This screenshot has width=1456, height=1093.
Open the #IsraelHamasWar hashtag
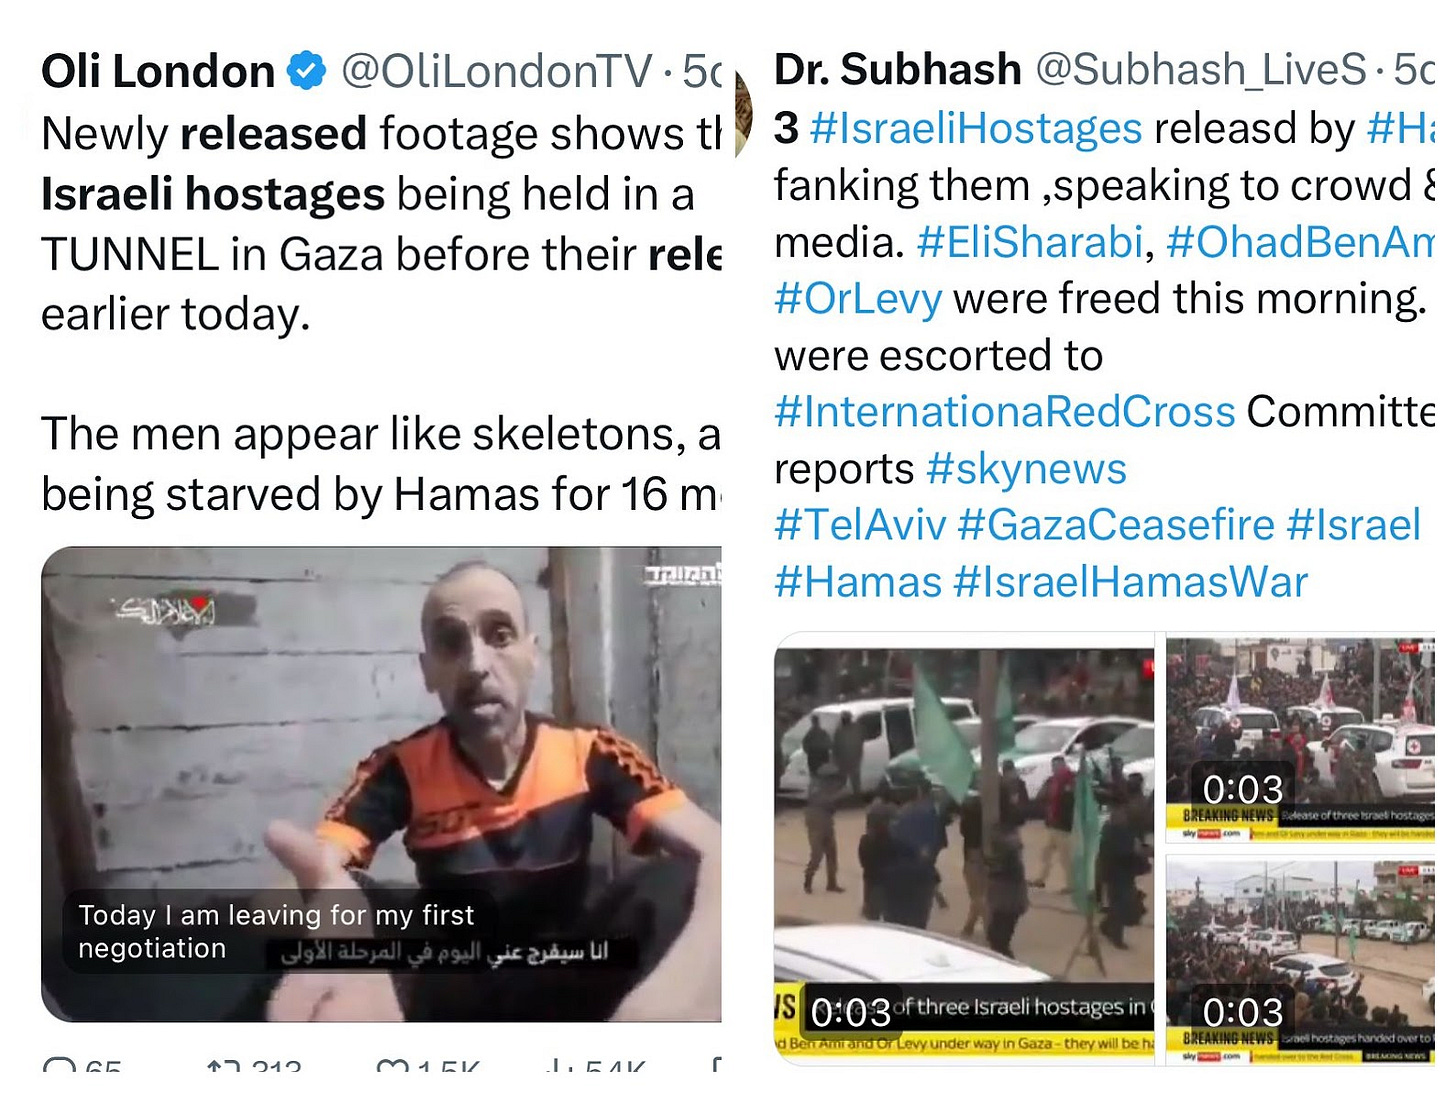[x=1131, y=582]
